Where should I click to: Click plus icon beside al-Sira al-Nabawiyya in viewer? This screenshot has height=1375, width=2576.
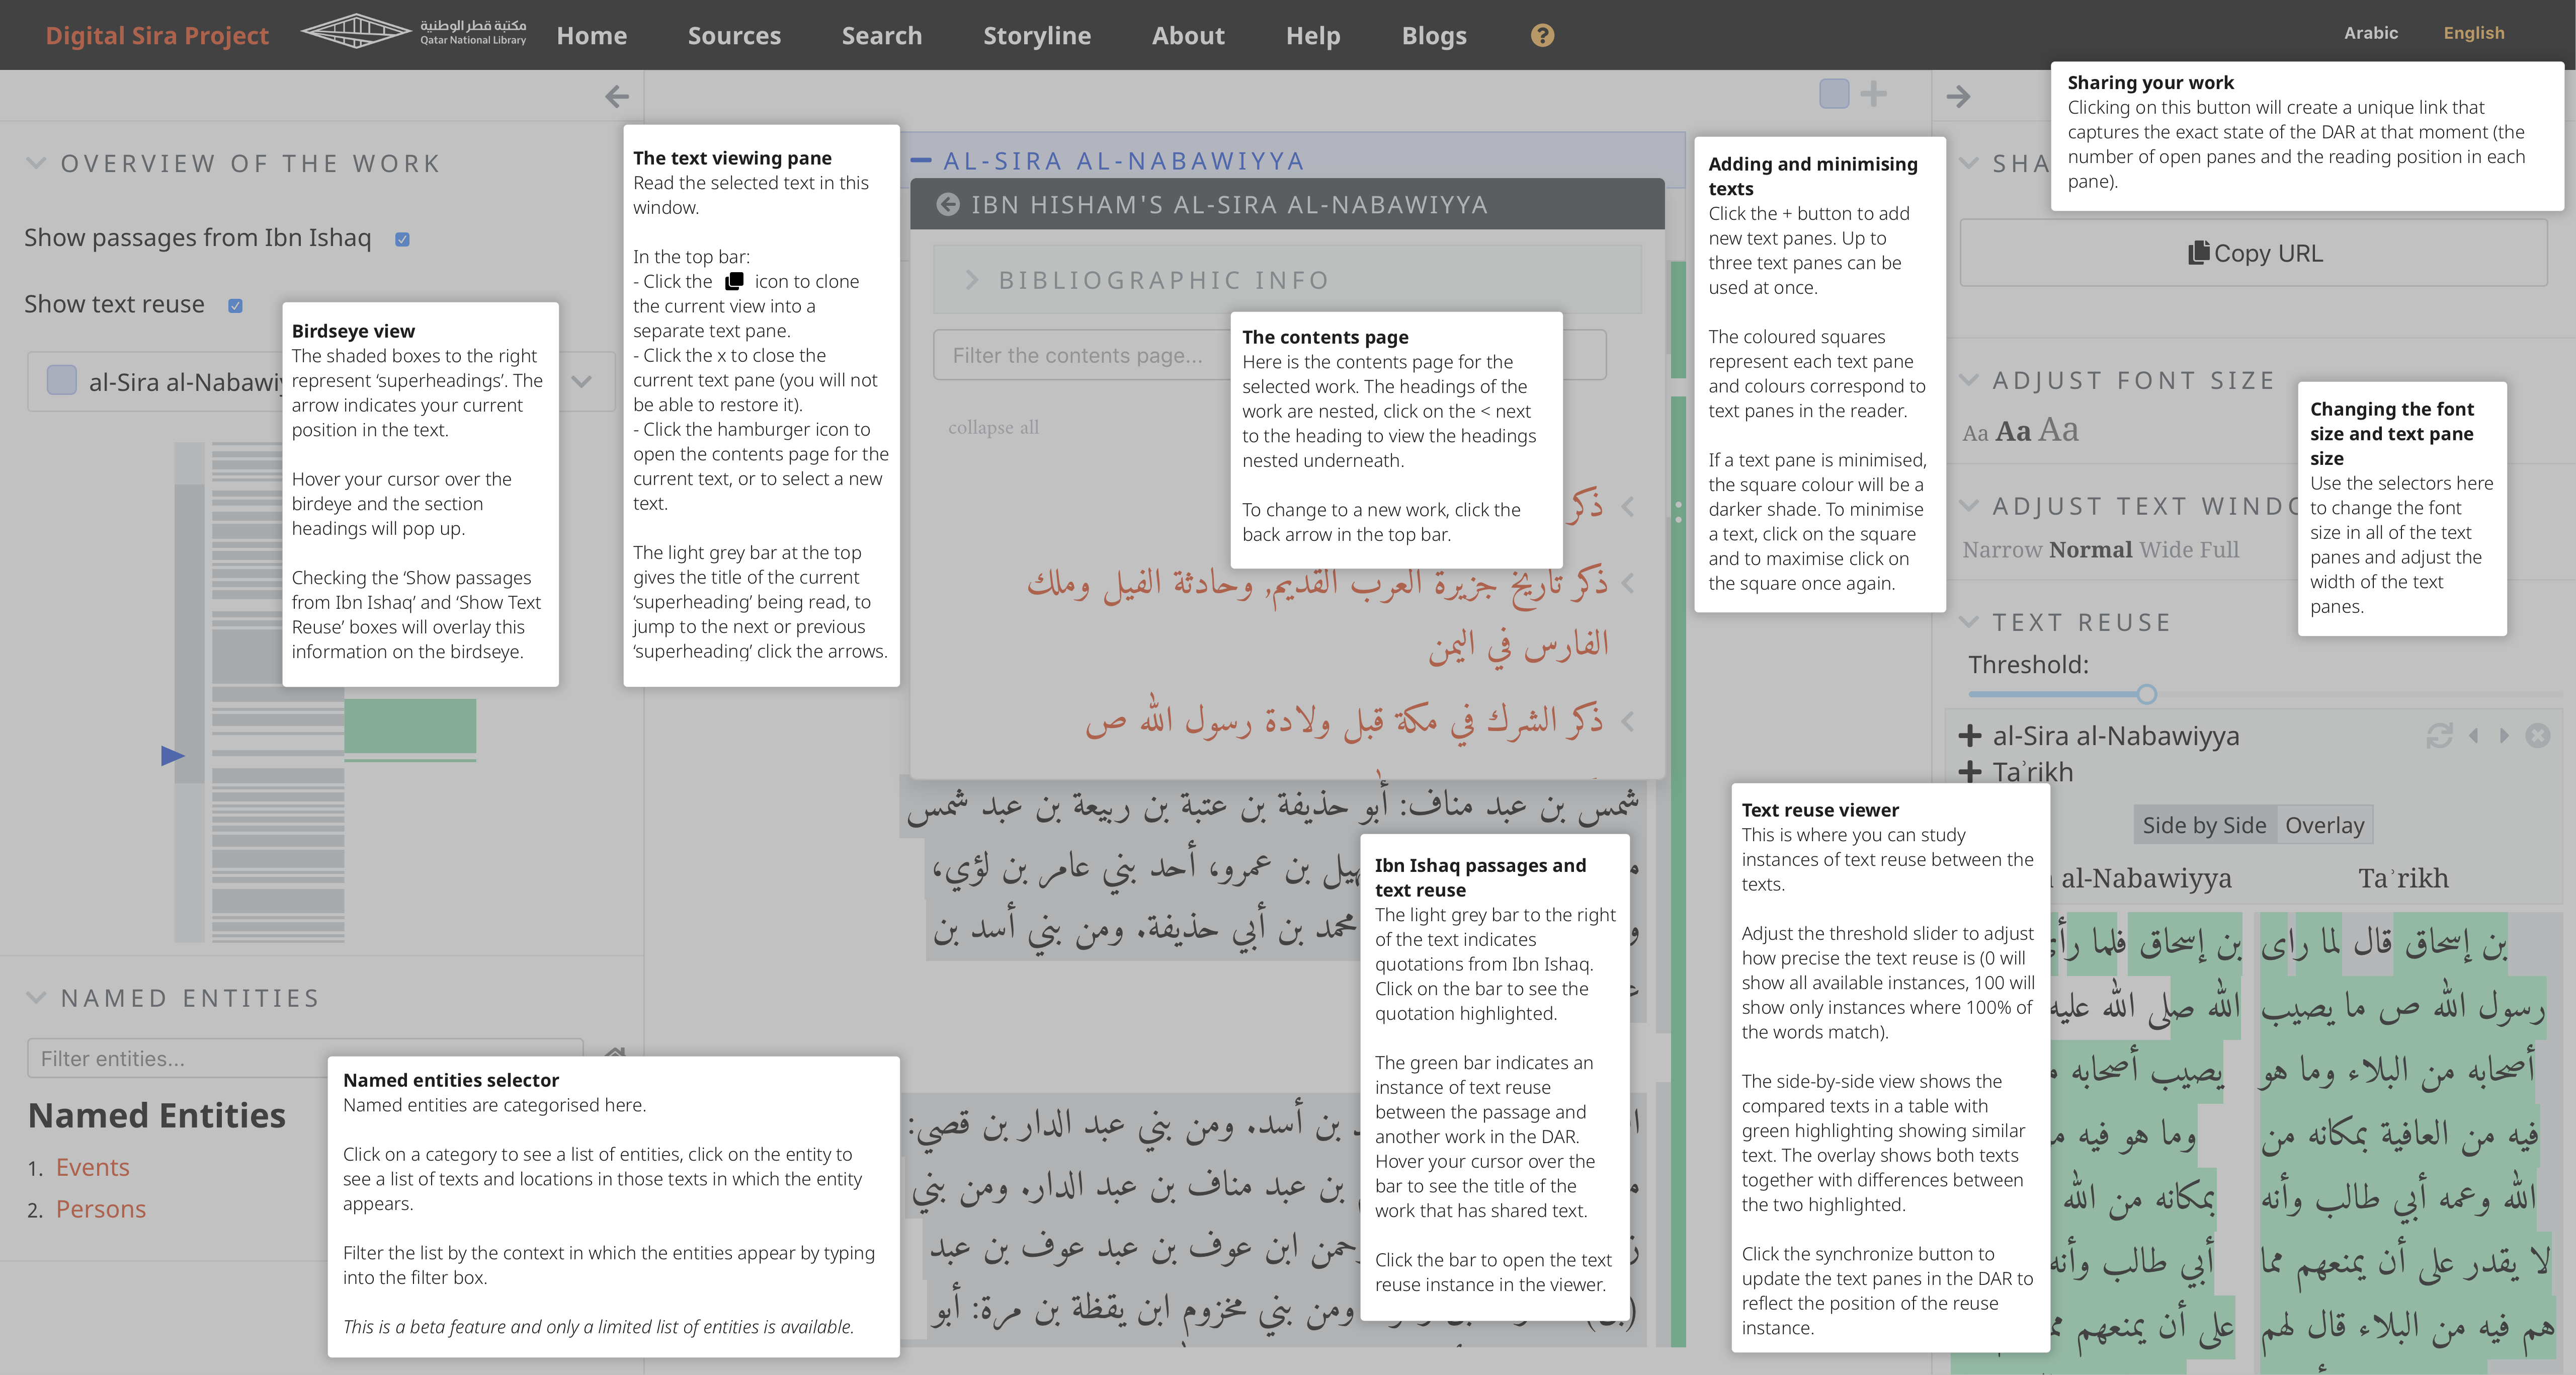coord(1970,736)
